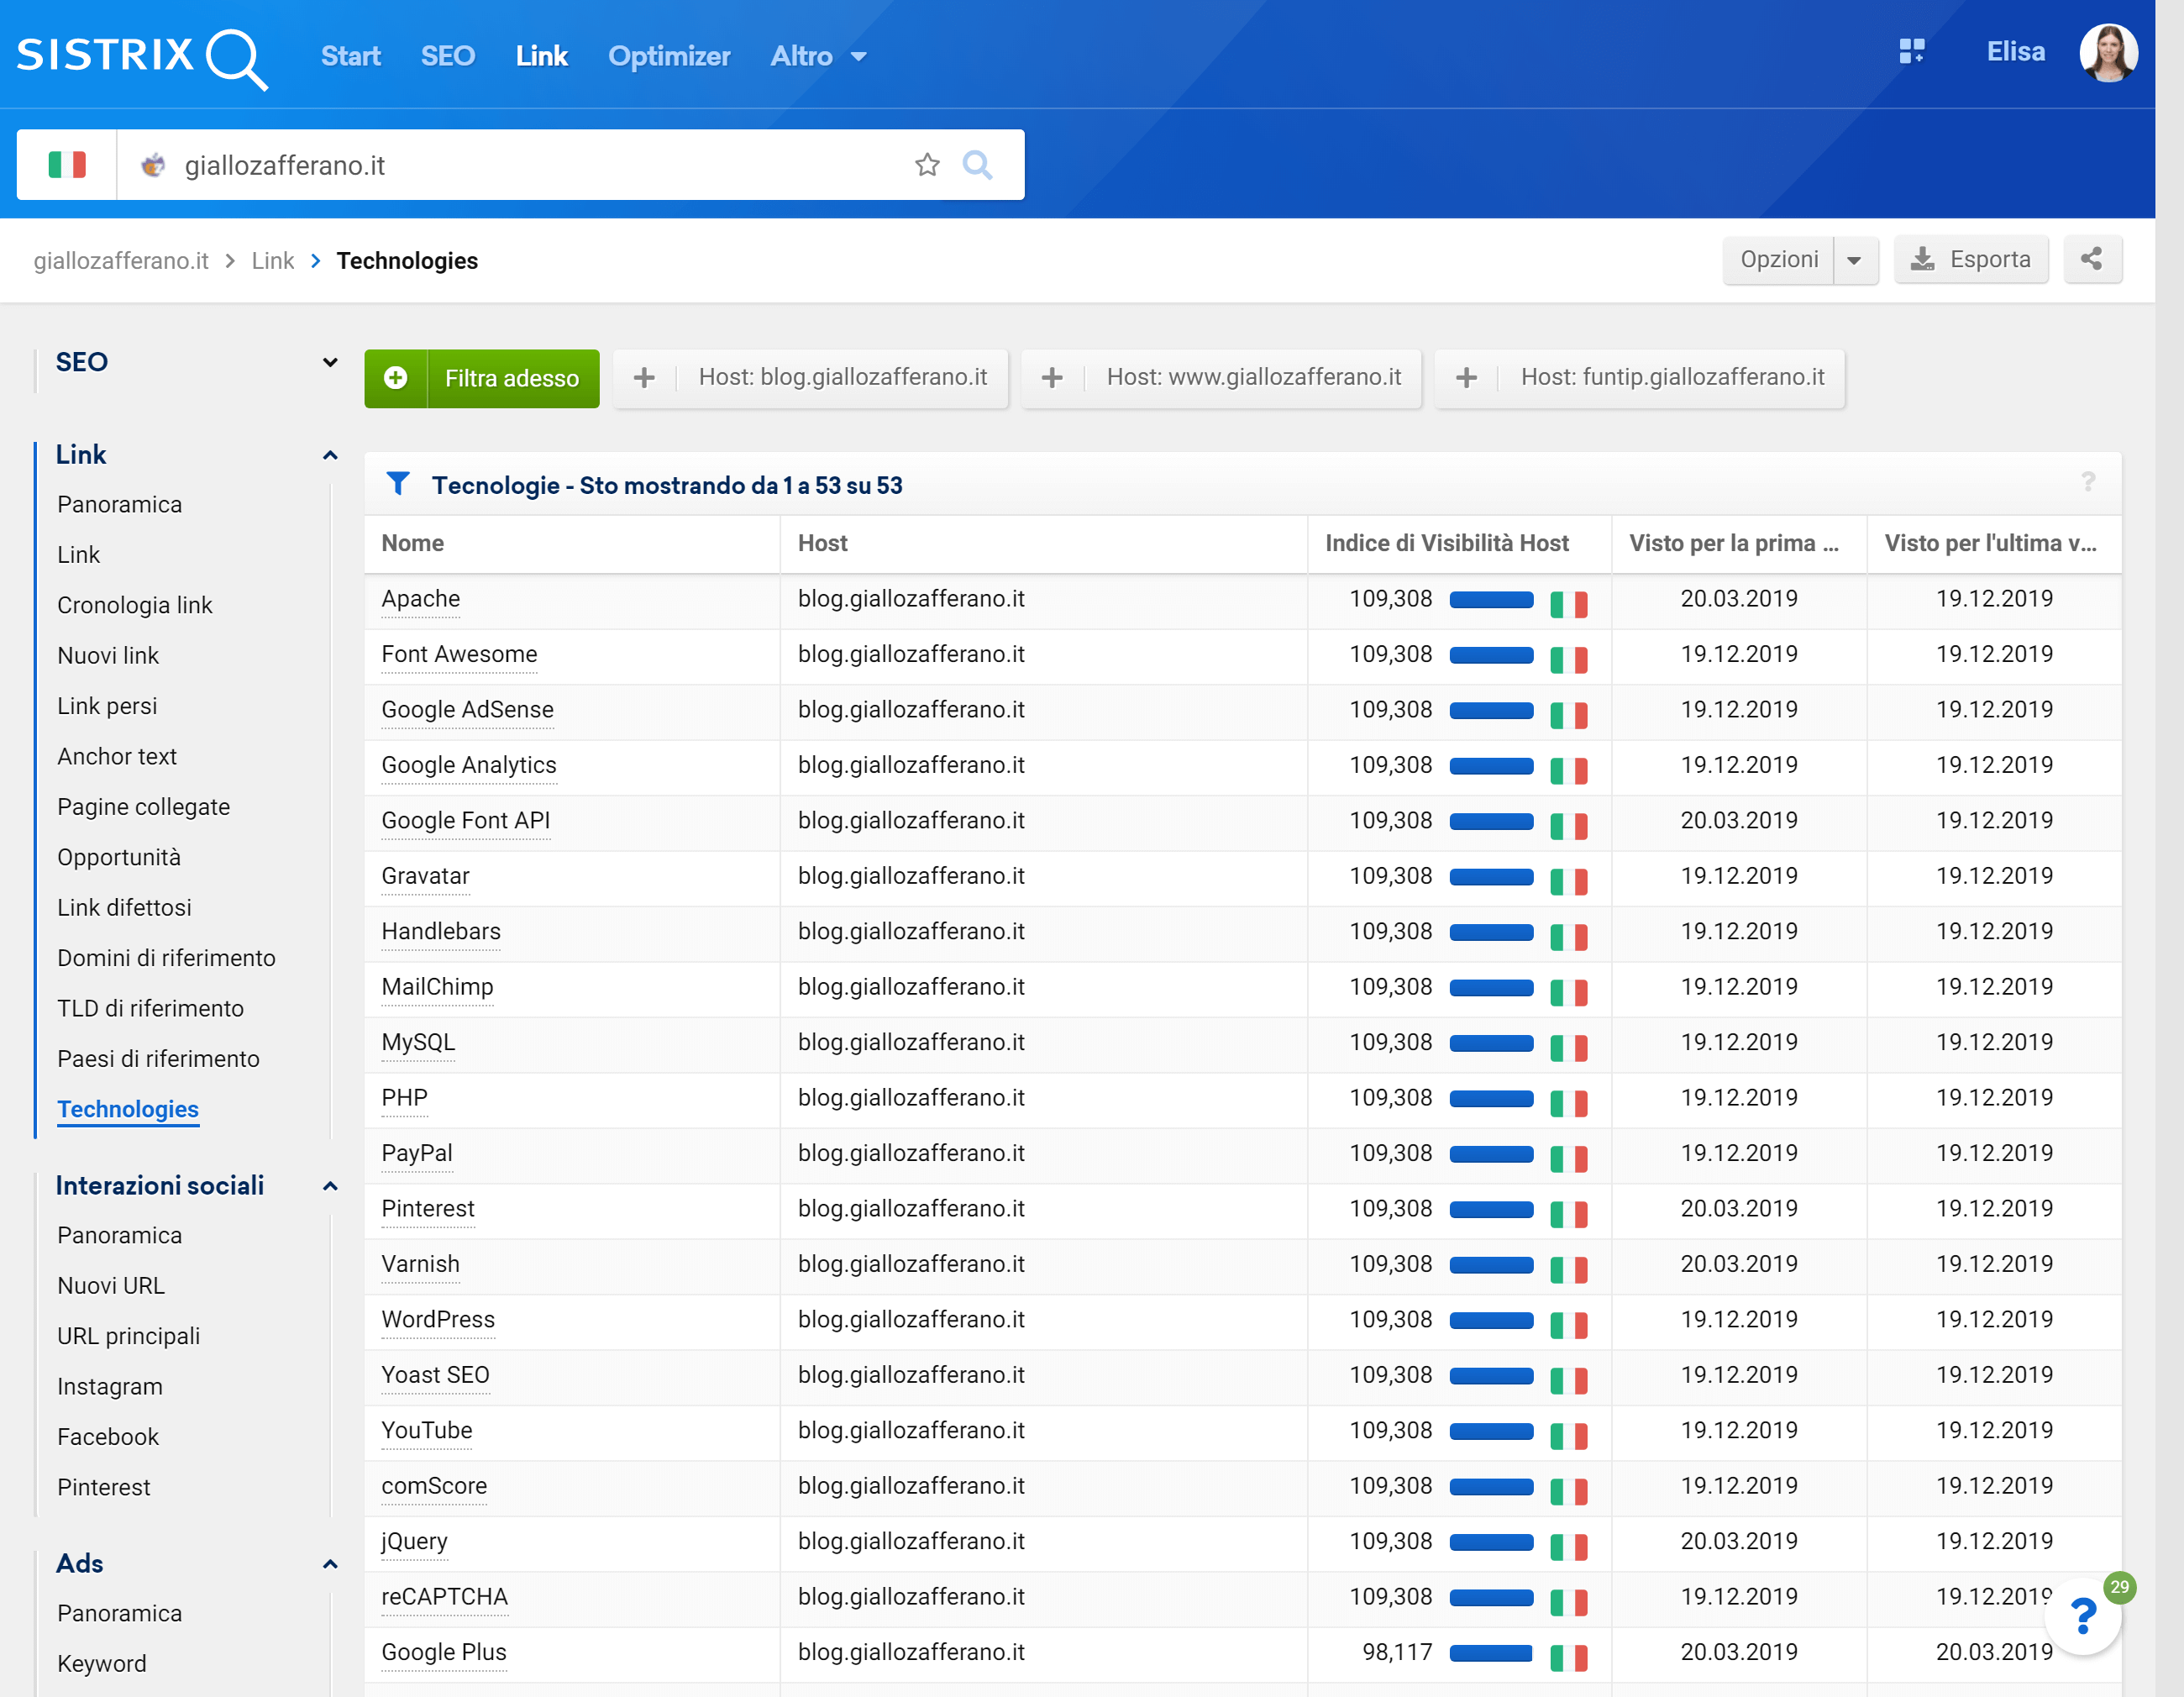Open Paesi di riferimento in the sidebar
The height and width of the screenshot is (1697, 2184).
click(158, 1058)
